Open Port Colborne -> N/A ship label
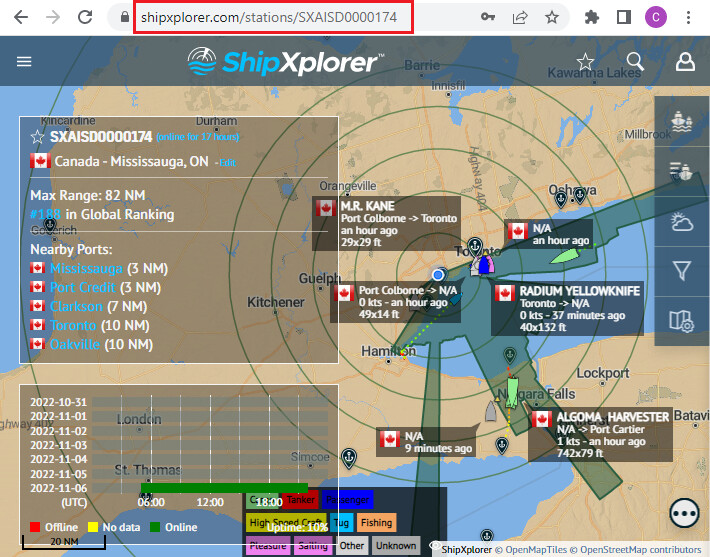Image resolution: width=710 pixels, height=557 pixels. [395, 303]
